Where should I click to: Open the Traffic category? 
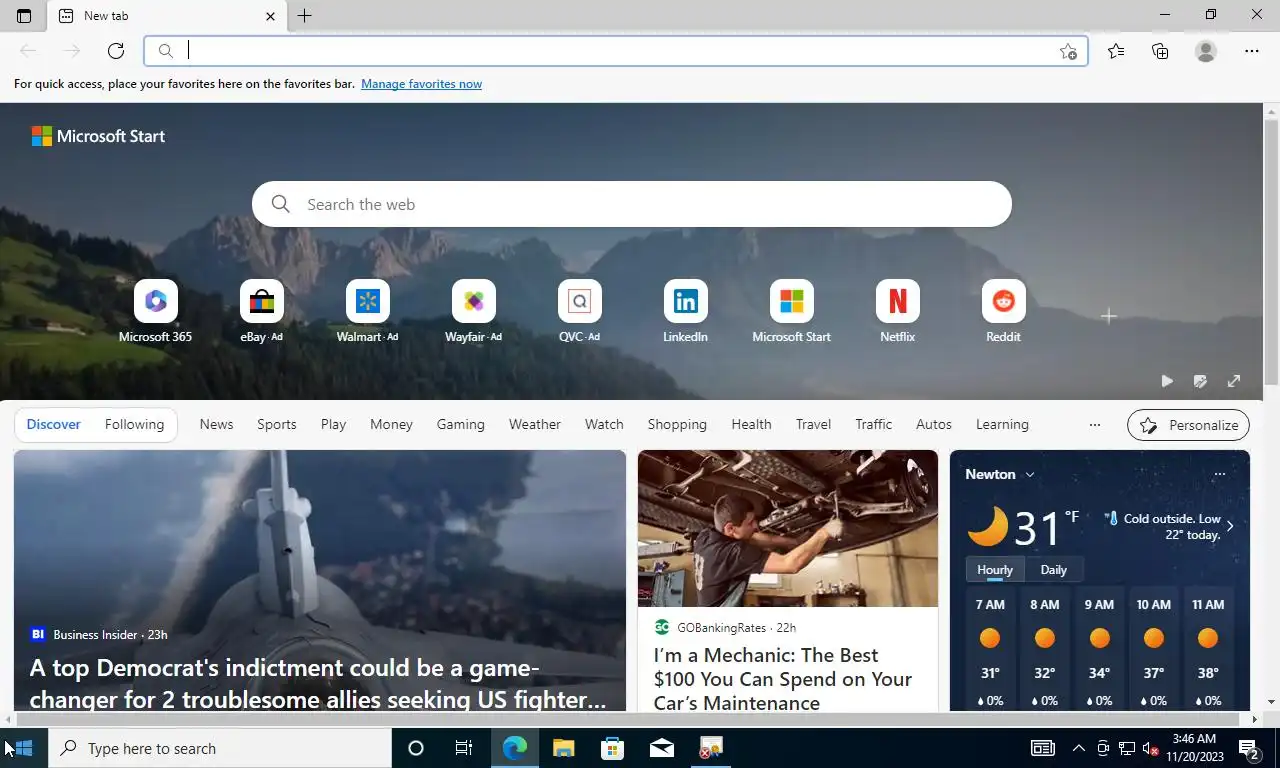874,424
